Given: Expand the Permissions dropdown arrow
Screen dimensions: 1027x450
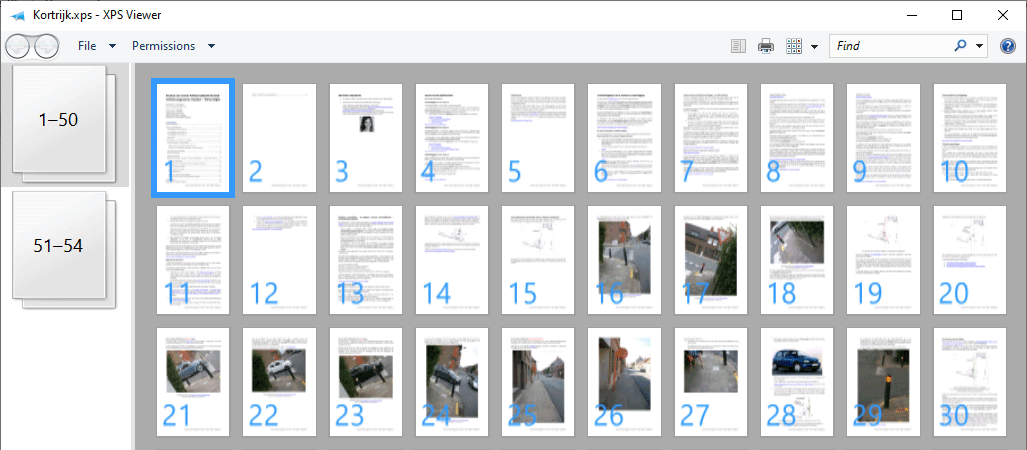Looking at the screenshot, I should click(x=211, y=46).
